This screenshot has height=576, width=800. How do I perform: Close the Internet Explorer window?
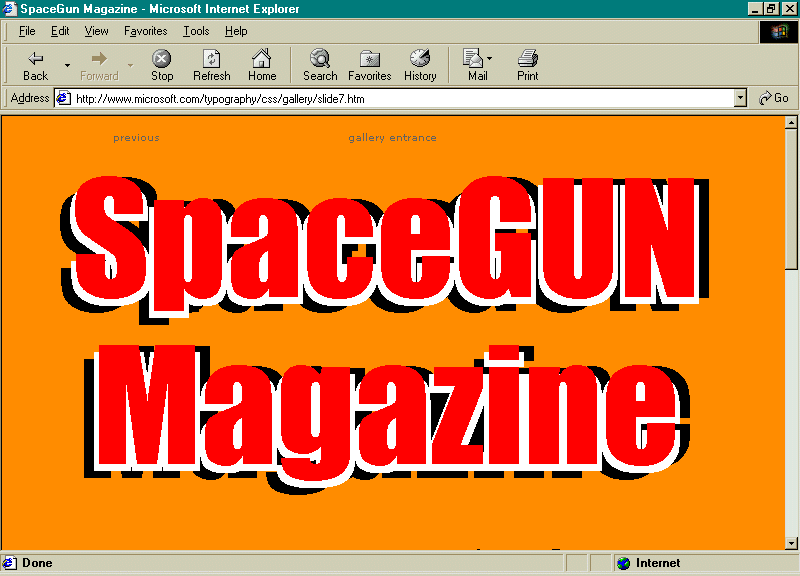789,9
